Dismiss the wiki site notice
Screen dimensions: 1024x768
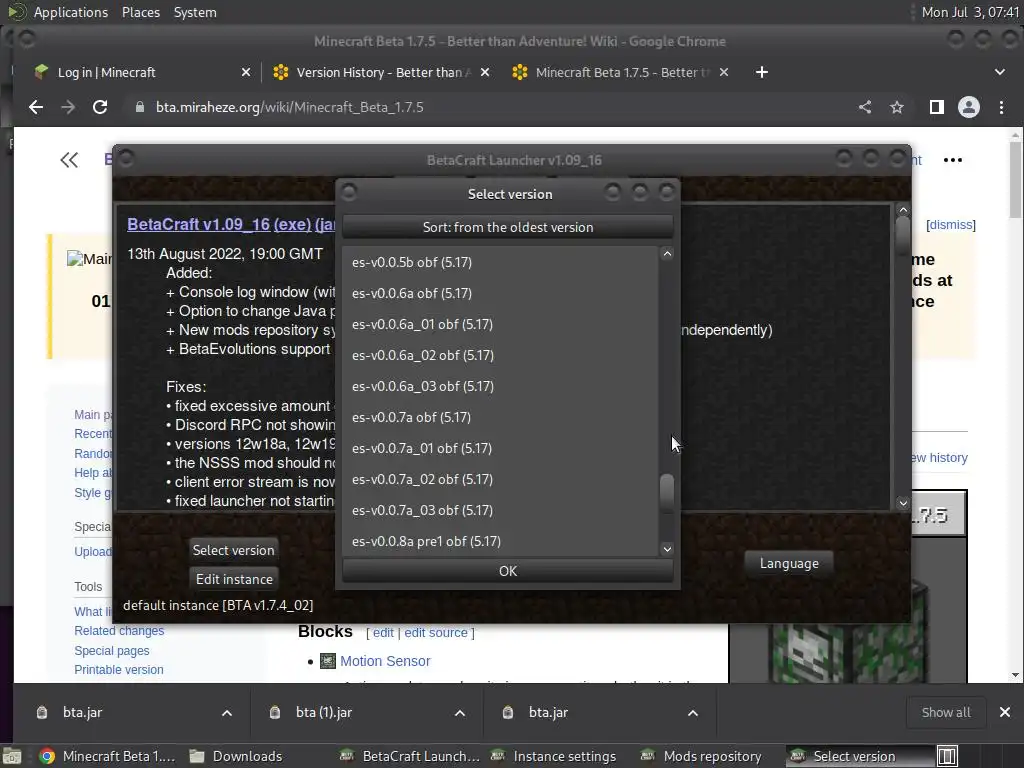point(951,225)
